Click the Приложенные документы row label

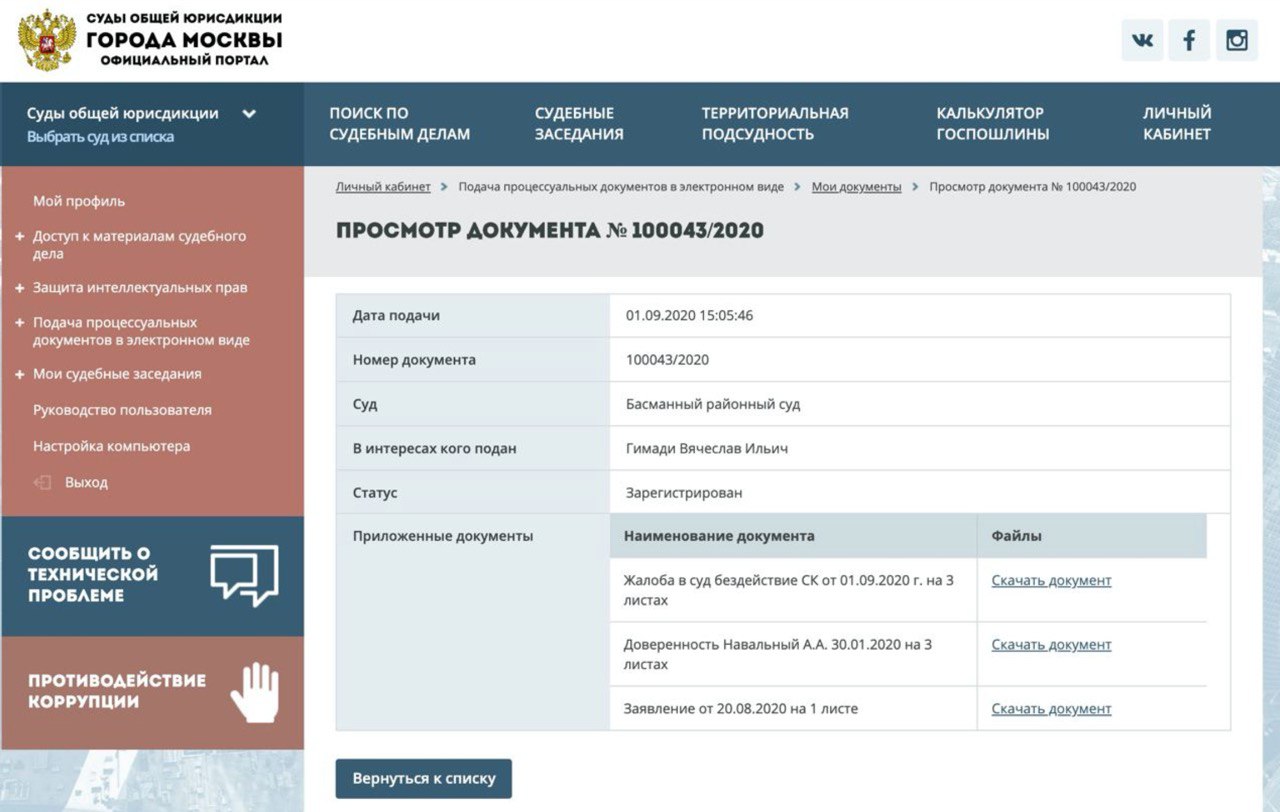pos(443,536)
